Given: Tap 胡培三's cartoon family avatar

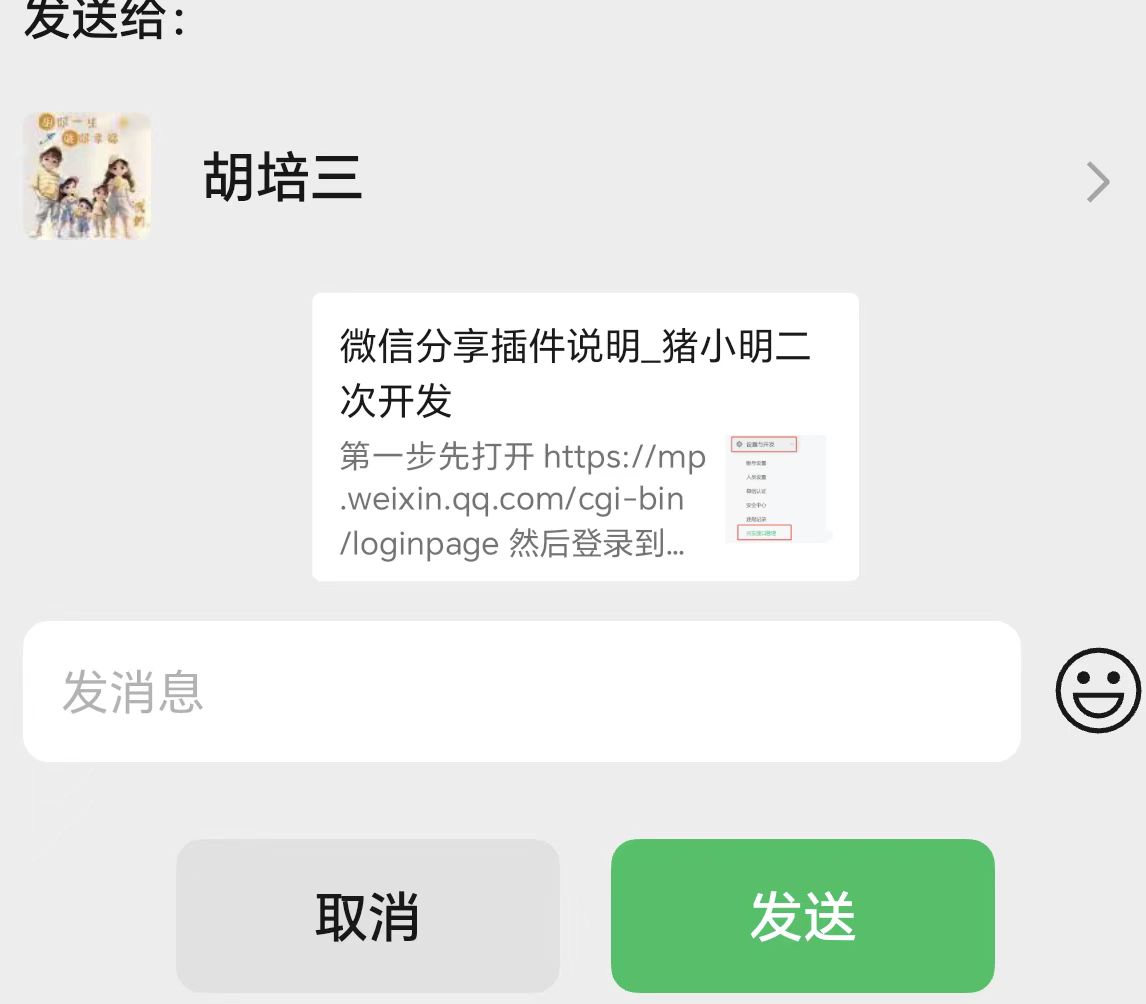Looking at the screenshot, I should click(87, 175).
